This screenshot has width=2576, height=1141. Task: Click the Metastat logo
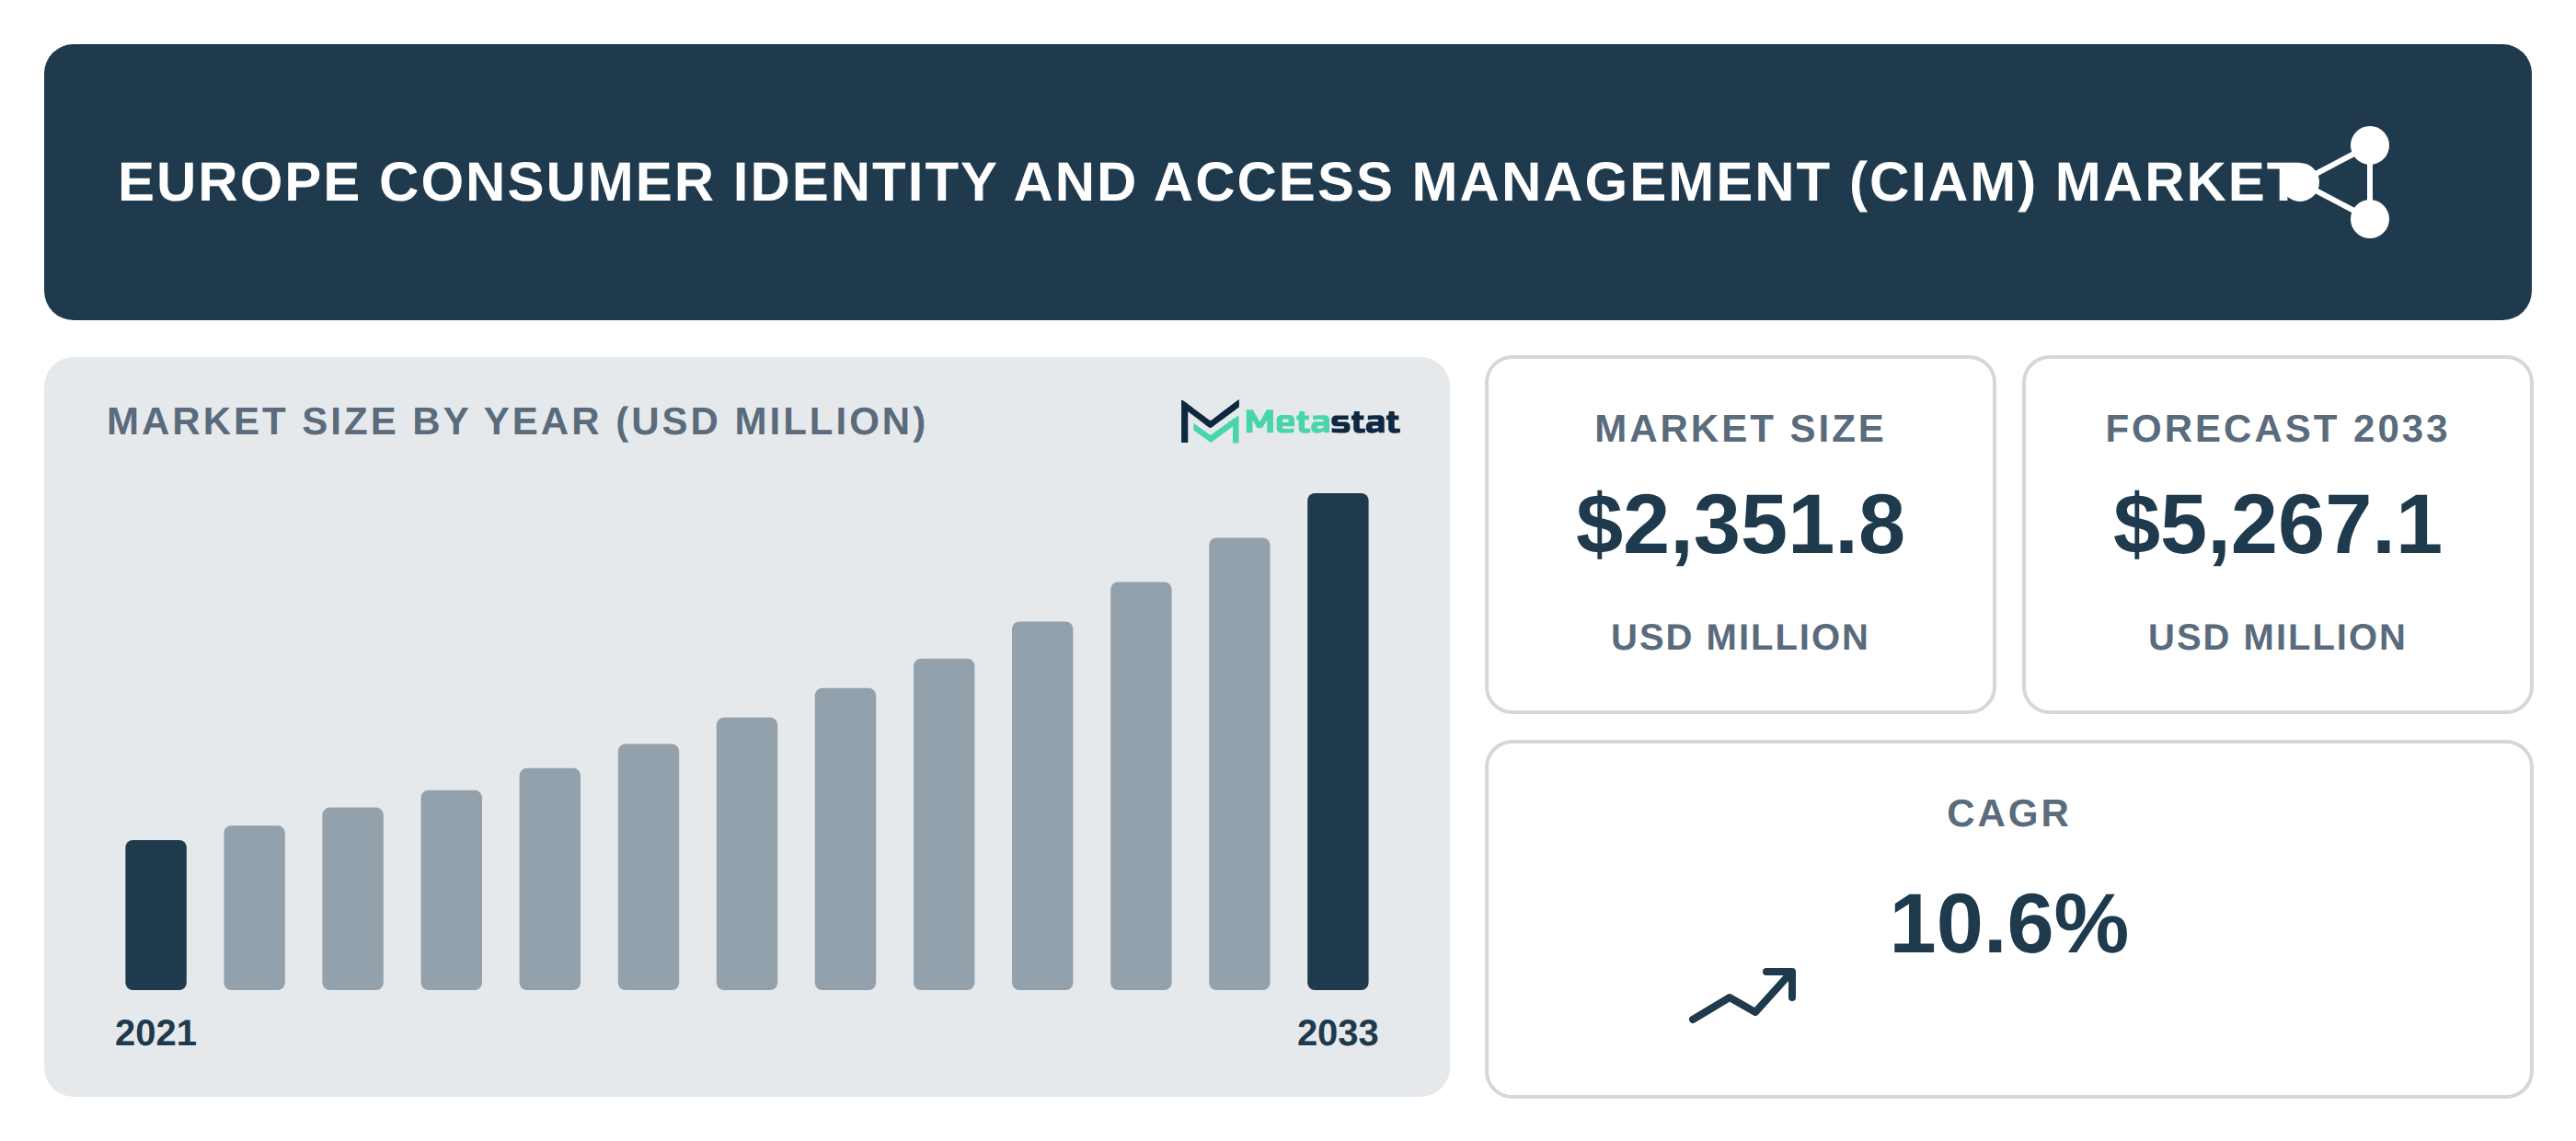[1290, 421]
